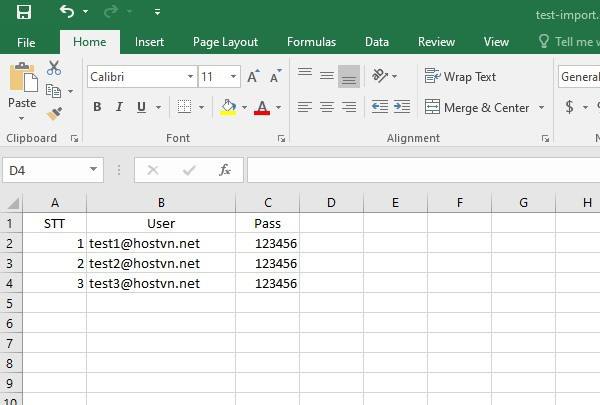Expand the font size dropdown
Screen dimensions: 600x405
[x=234, y=77]
